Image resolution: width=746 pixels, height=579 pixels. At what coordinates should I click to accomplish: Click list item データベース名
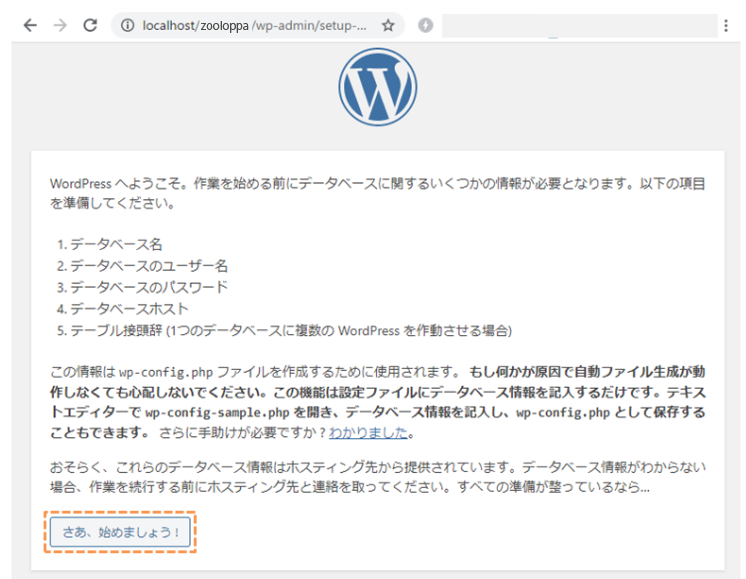pos(117,245)
